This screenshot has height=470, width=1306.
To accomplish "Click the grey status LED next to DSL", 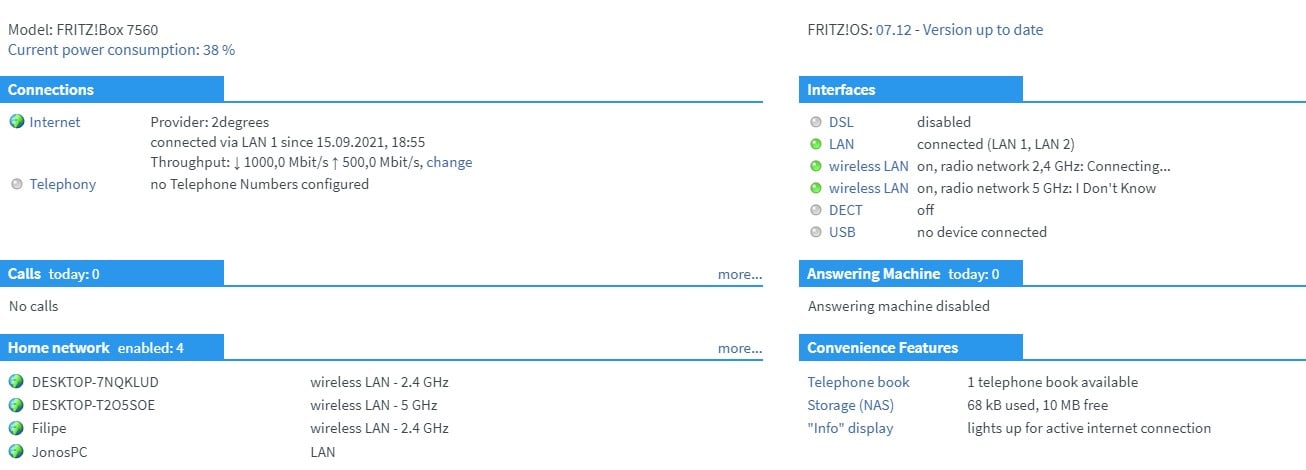I will click(x=816, y=122).
